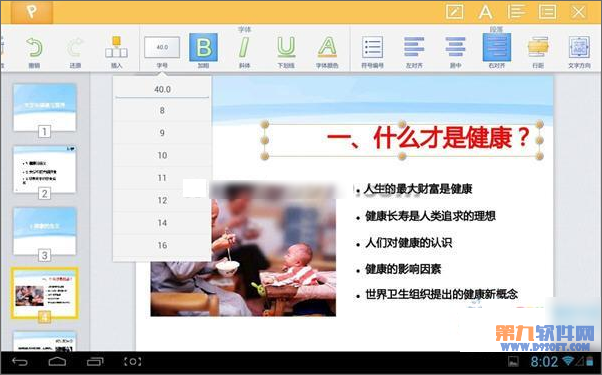Tap the Undo (撤销) arrow icon

[34, 47]
